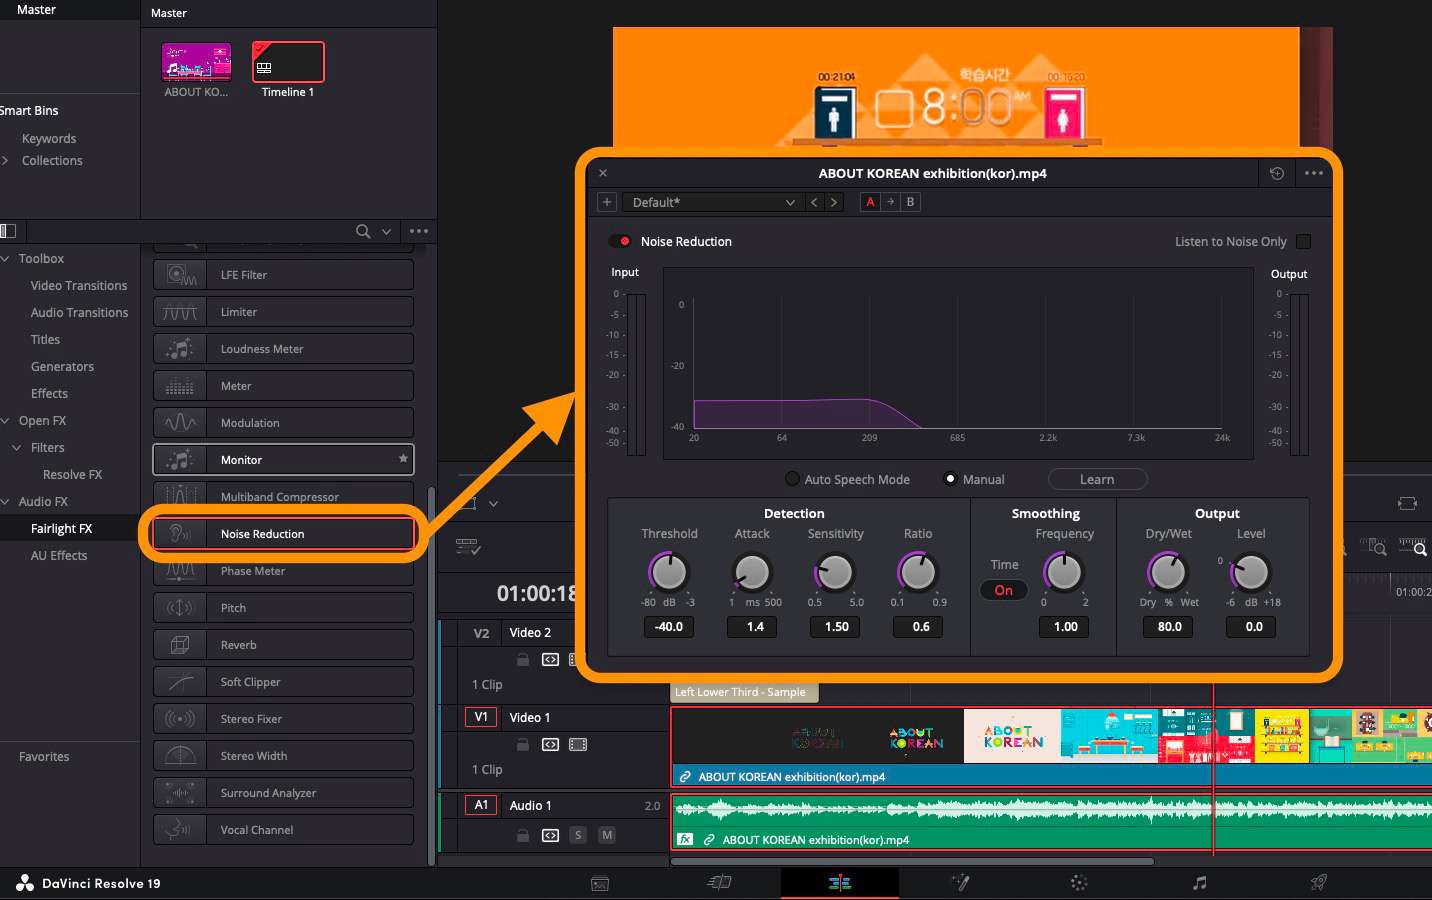1432x900 pixels.
Task: Select comparison slot B button
Action: 910,202
